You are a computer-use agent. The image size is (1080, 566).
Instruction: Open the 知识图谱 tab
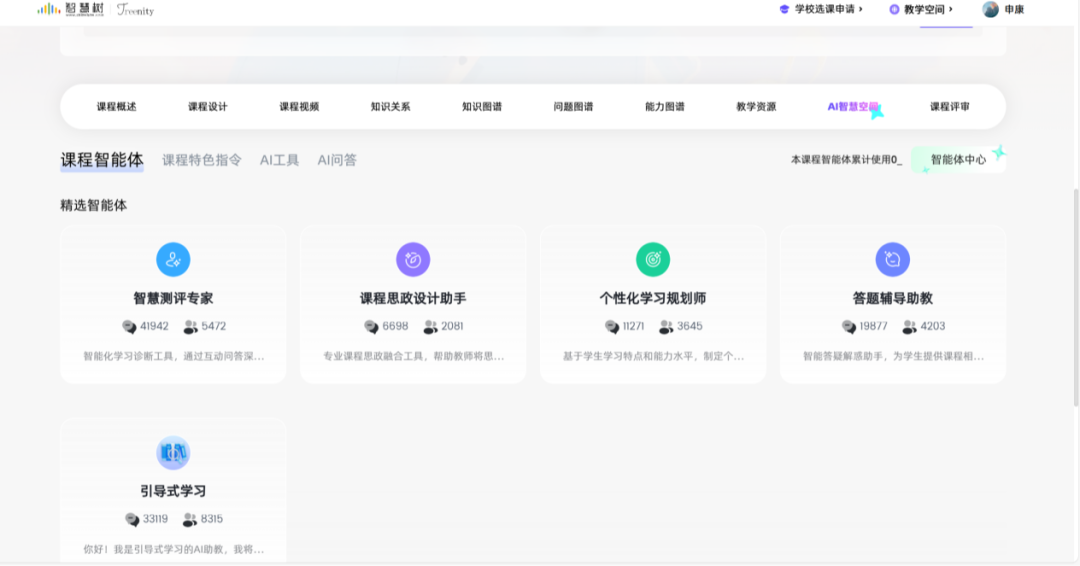coord(482,107)
